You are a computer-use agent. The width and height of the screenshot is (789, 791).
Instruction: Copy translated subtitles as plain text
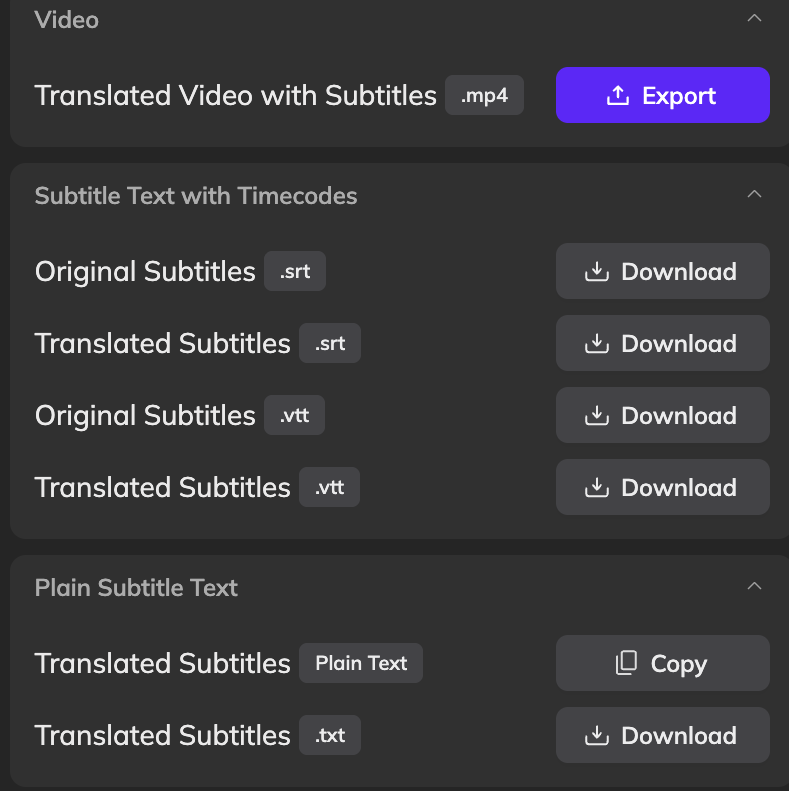pos(662,663)
